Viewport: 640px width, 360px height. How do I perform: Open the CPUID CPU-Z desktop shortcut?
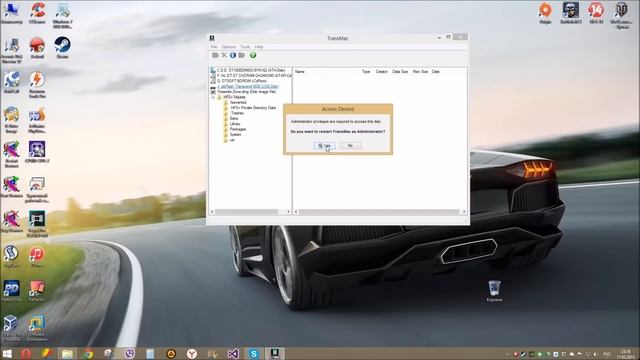[x=37, y=152]
